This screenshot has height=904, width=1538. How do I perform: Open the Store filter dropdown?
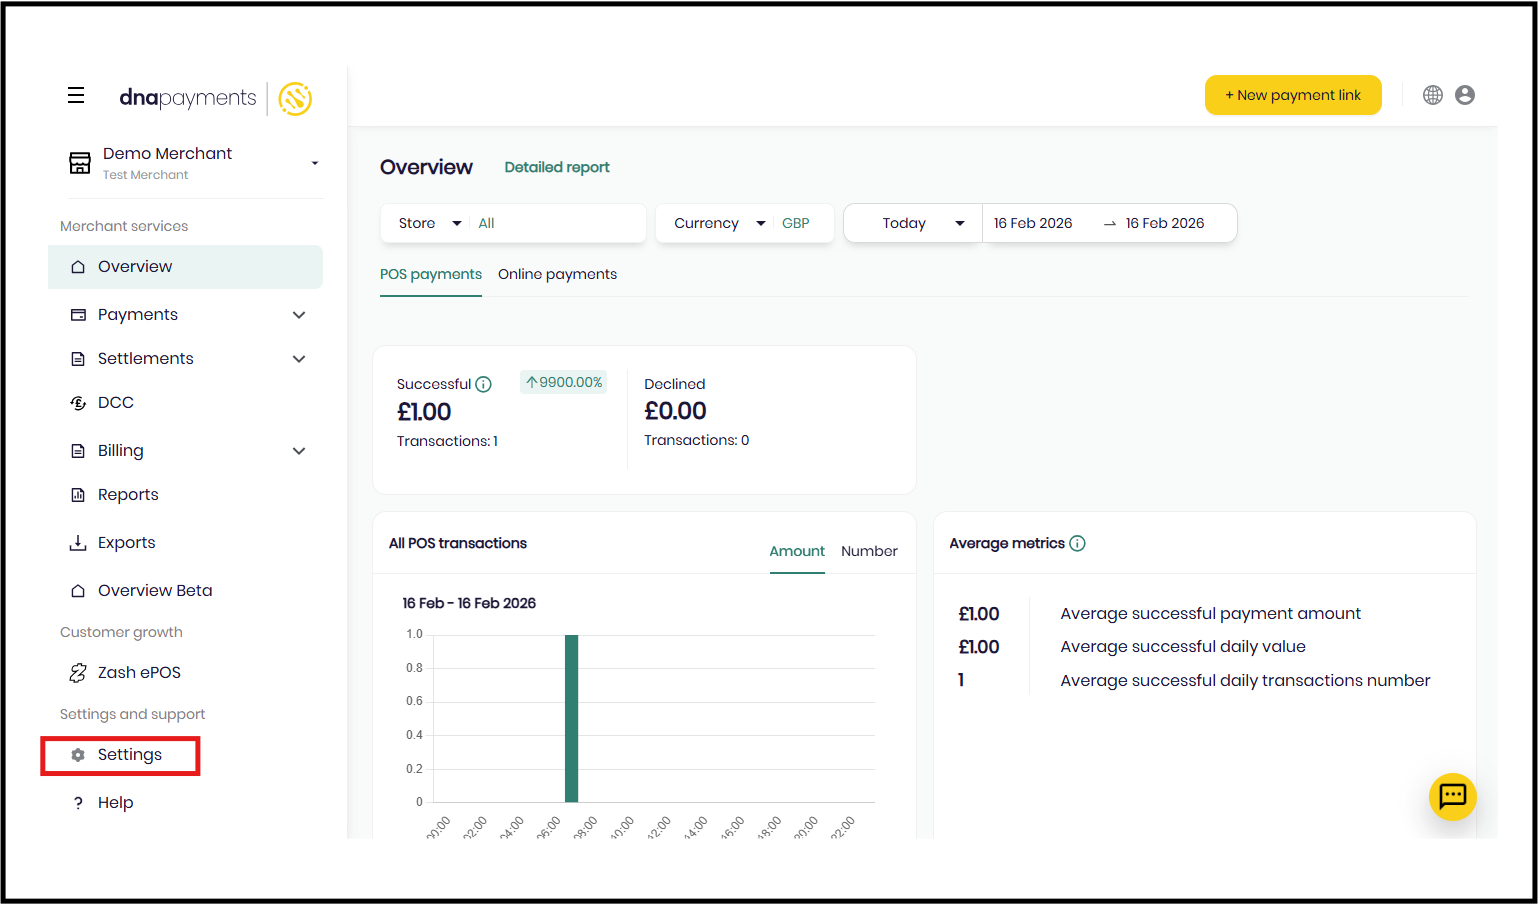[x=429, y=223]
